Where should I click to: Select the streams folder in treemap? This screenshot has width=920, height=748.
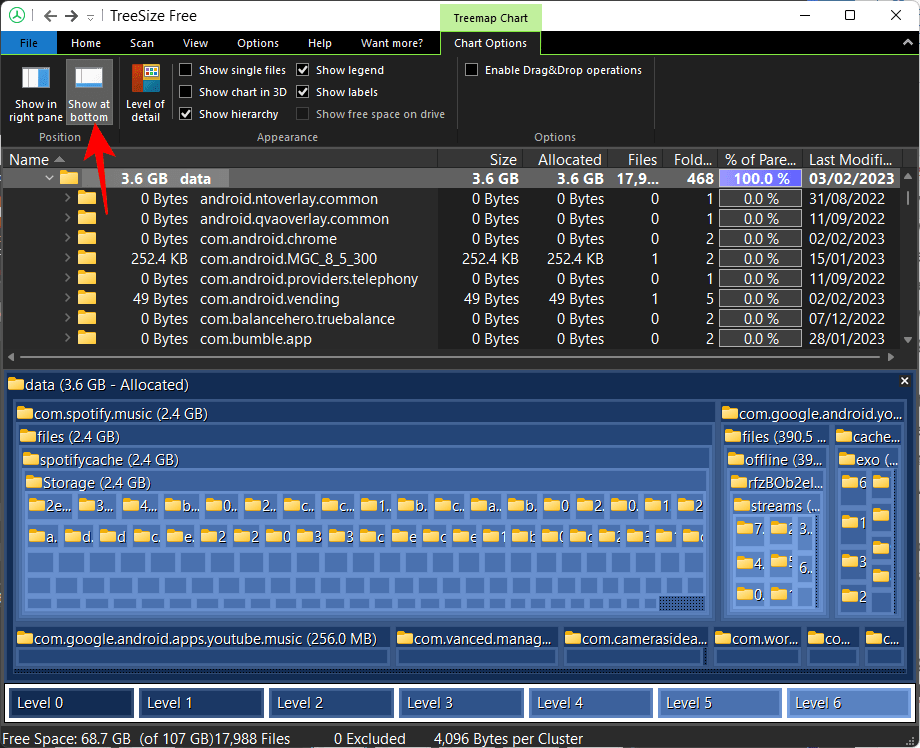pos(776,505)
